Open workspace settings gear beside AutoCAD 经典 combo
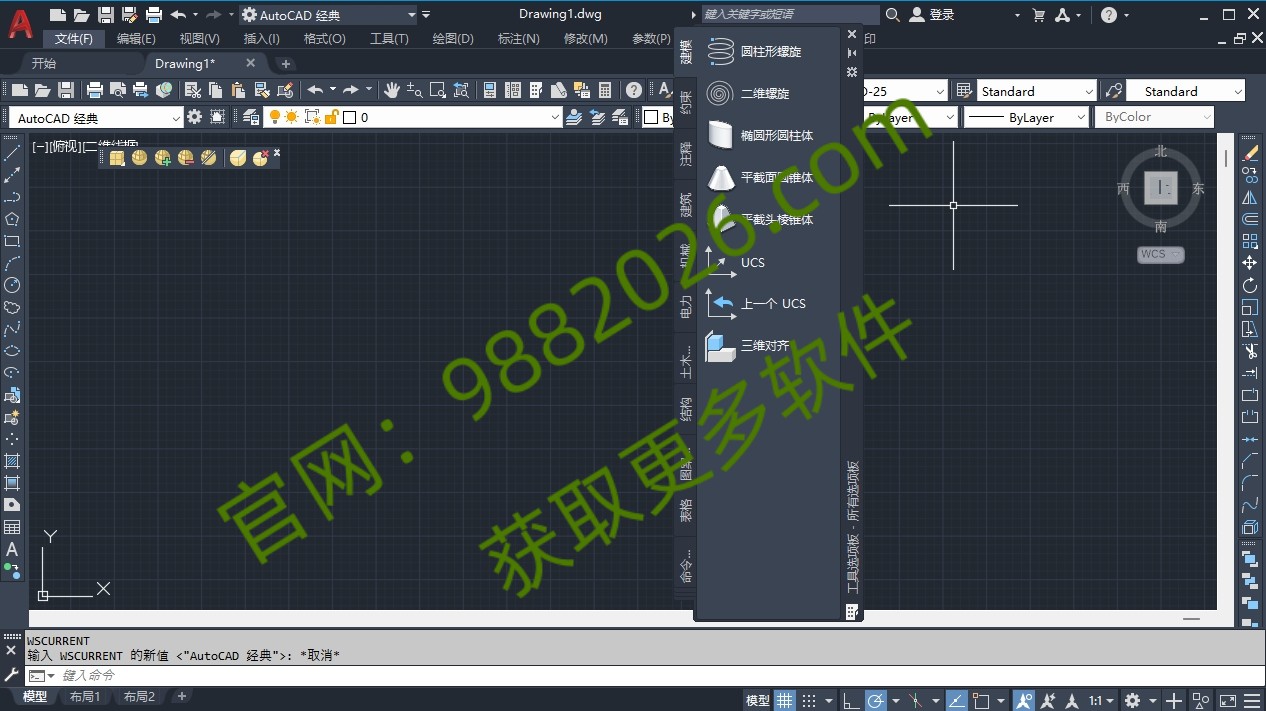Screen dimensions: 1266x711 194,117
